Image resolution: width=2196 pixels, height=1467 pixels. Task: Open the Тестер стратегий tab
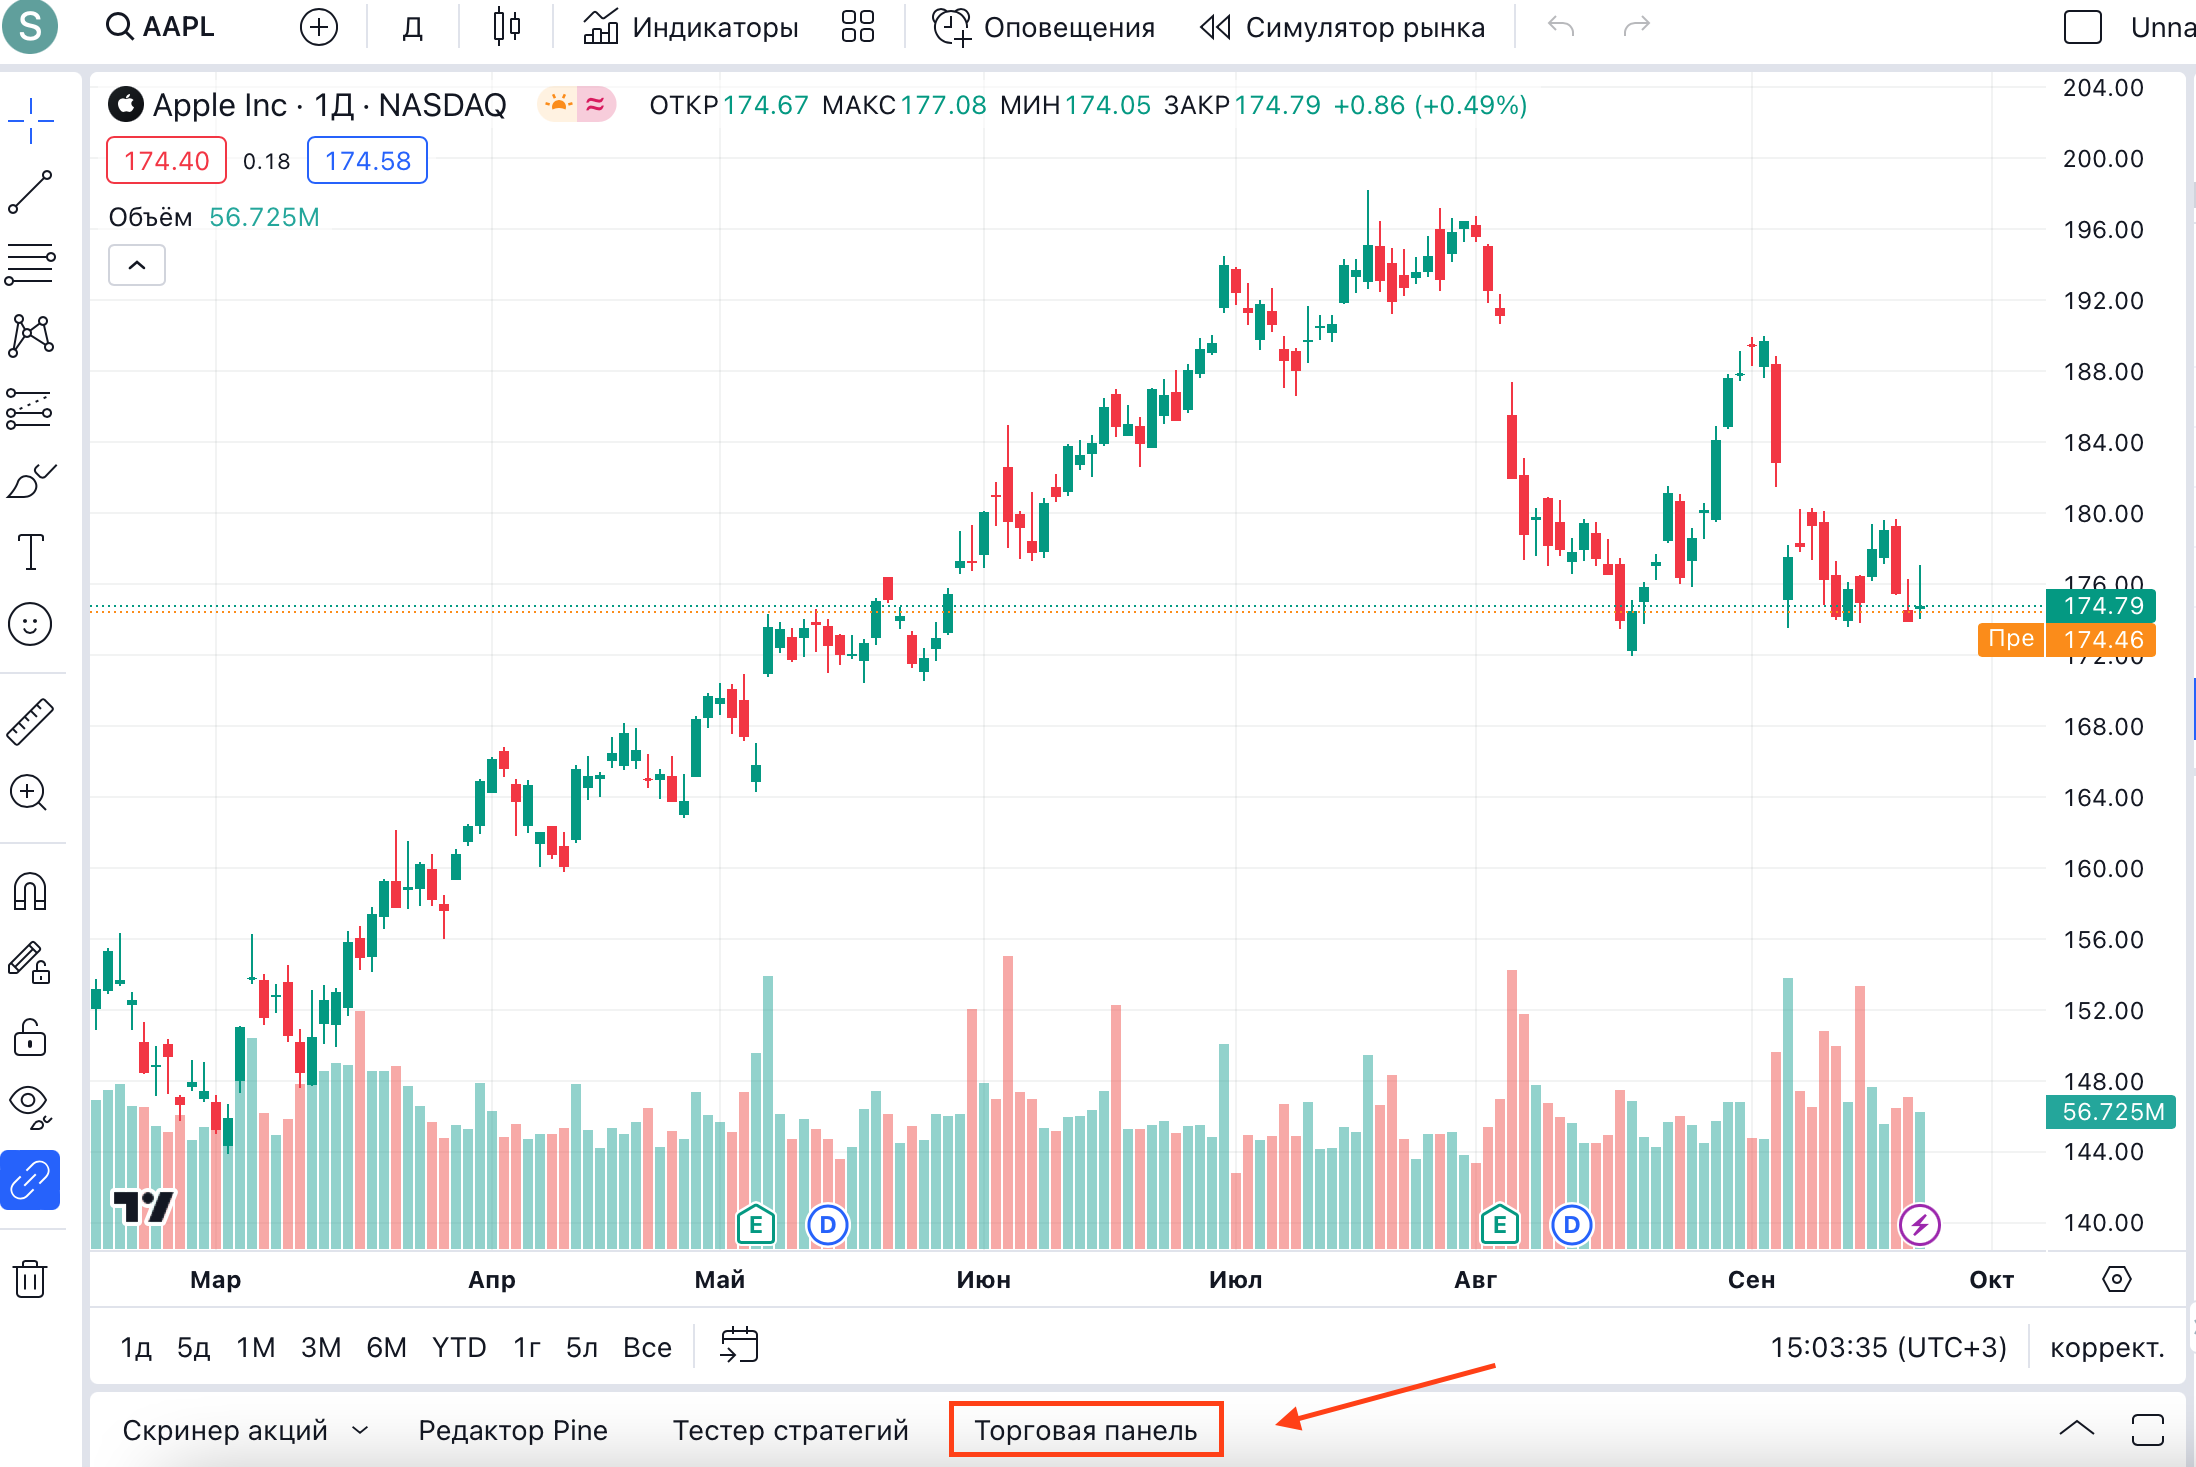[790, 1430]
